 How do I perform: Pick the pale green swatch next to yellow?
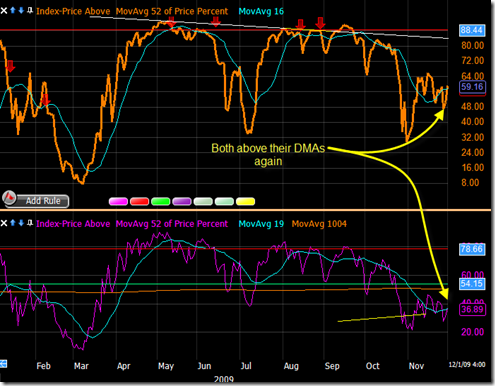(x=224, y=201)
